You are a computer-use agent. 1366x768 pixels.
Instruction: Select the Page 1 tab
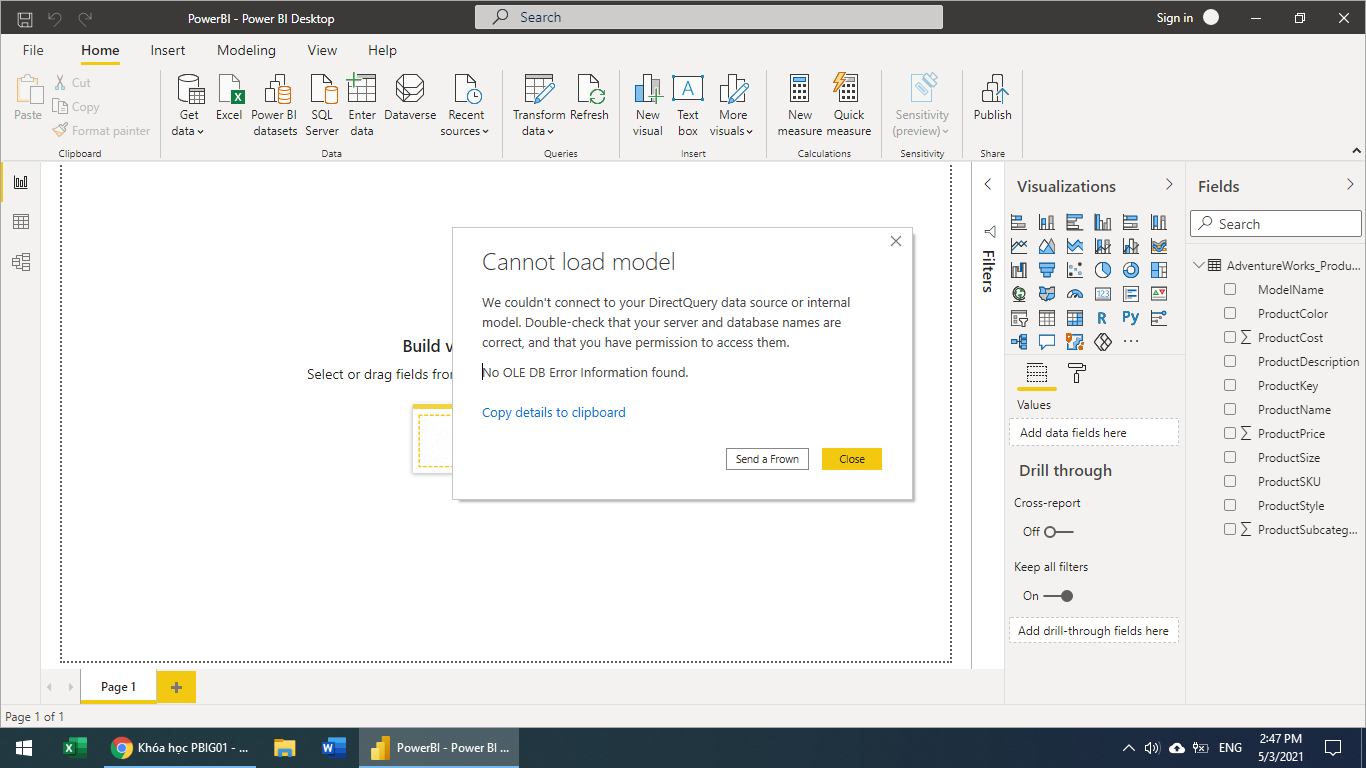[x=118, y=687]
